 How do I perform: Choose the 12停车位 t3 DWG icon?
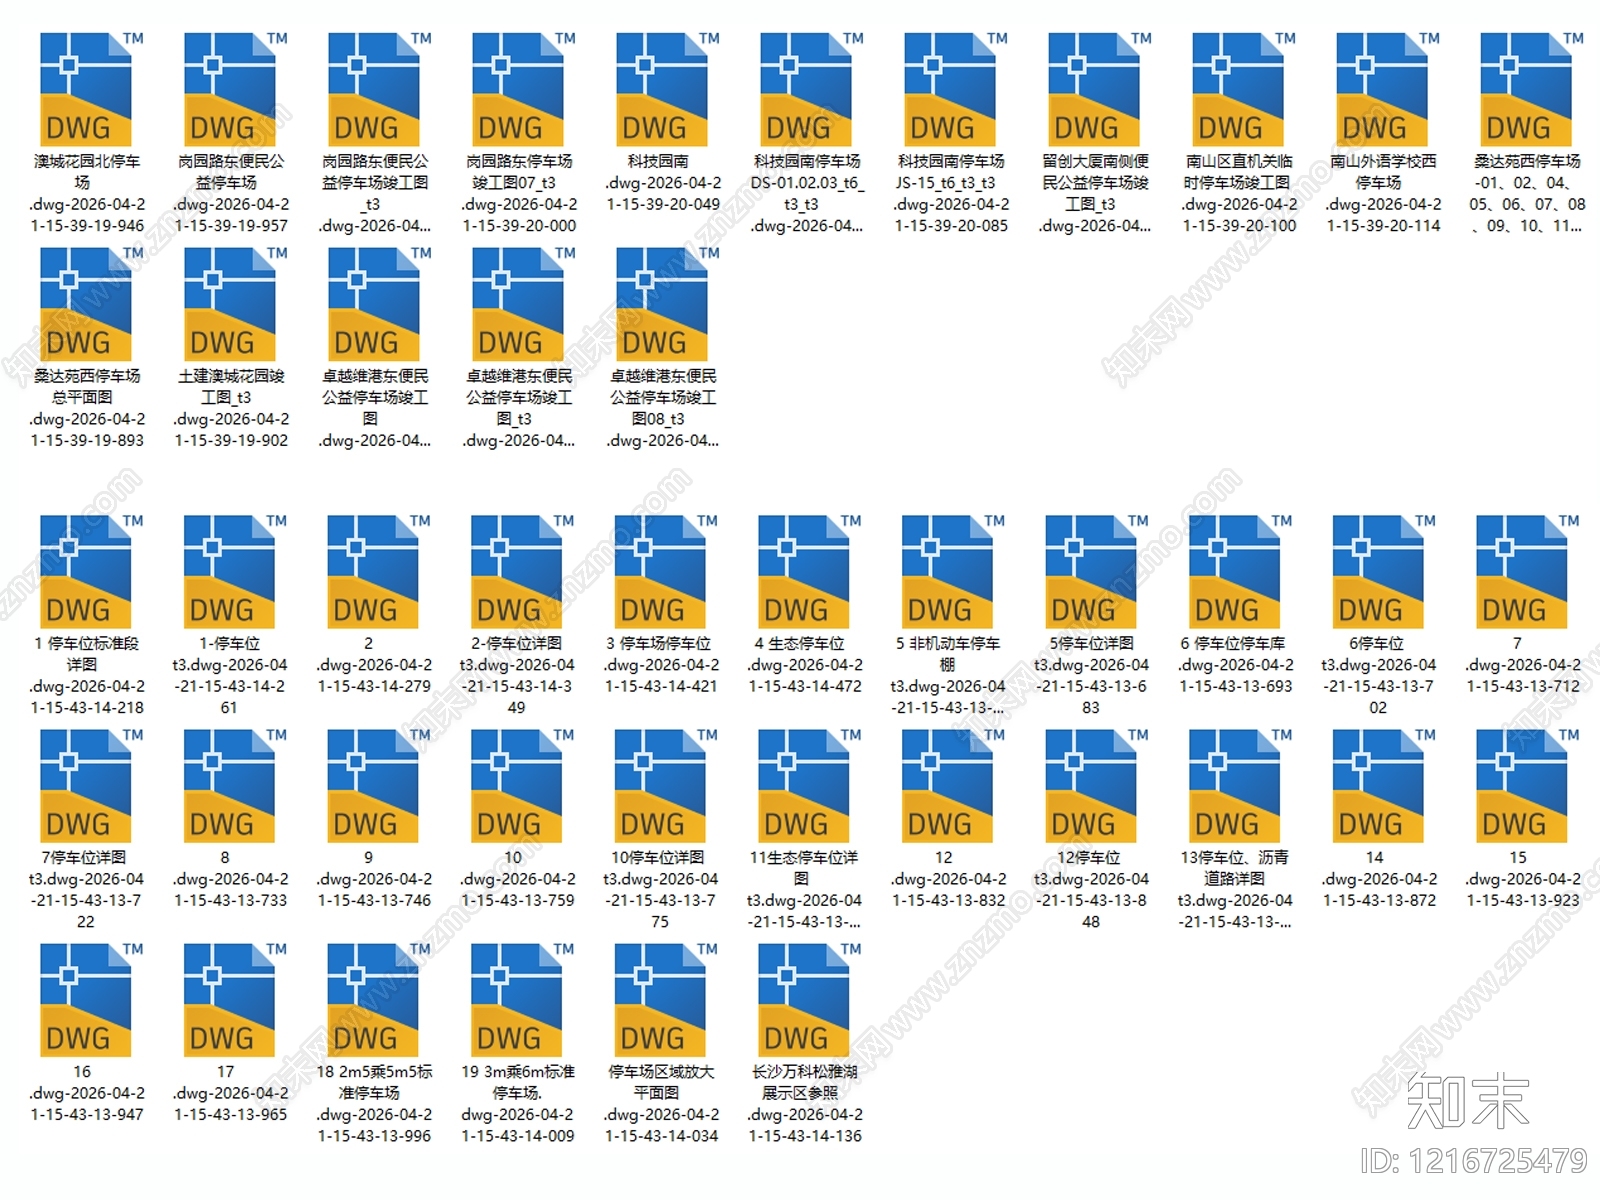click(x=1092, y=785)
